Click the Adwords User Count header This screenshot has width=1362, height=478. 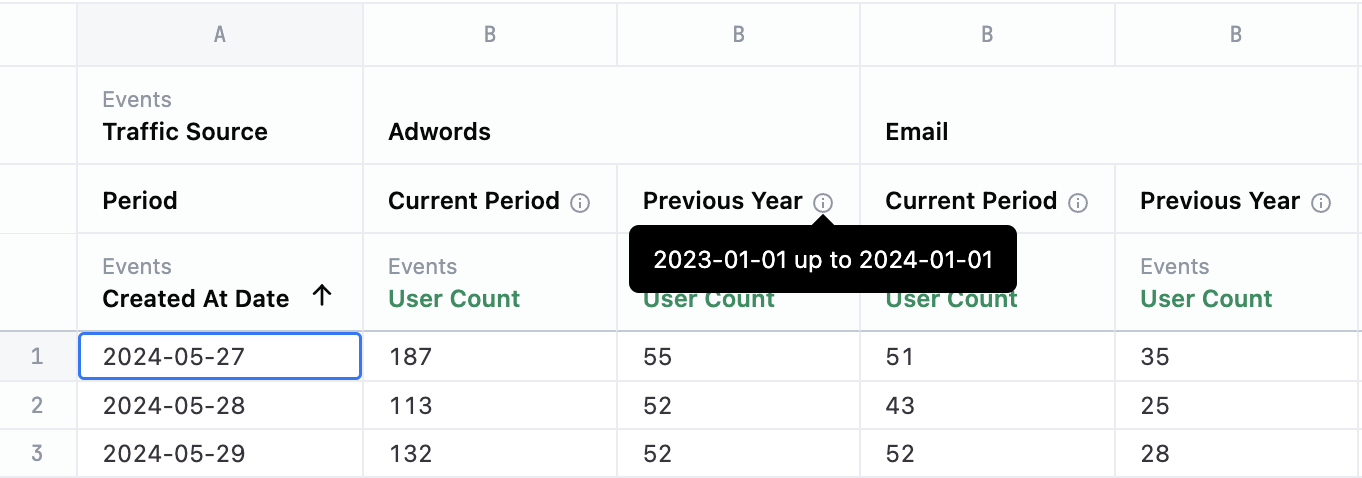tap(454, 298)
